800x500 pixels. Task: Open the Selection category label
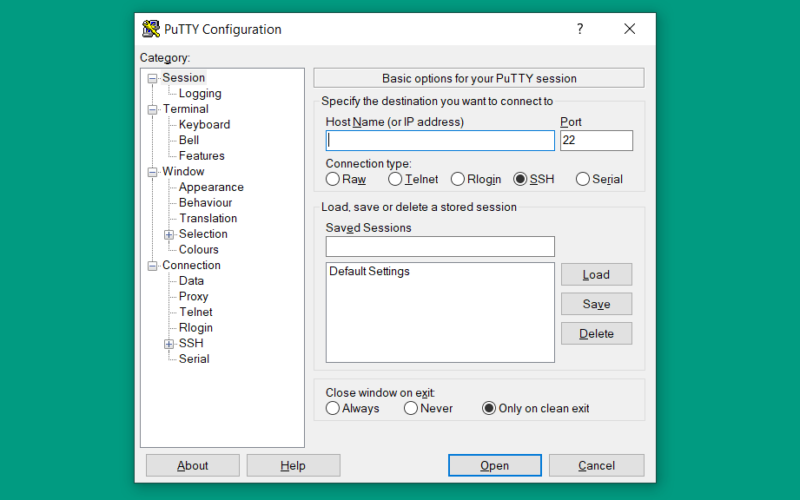click(x=203, y=234)
